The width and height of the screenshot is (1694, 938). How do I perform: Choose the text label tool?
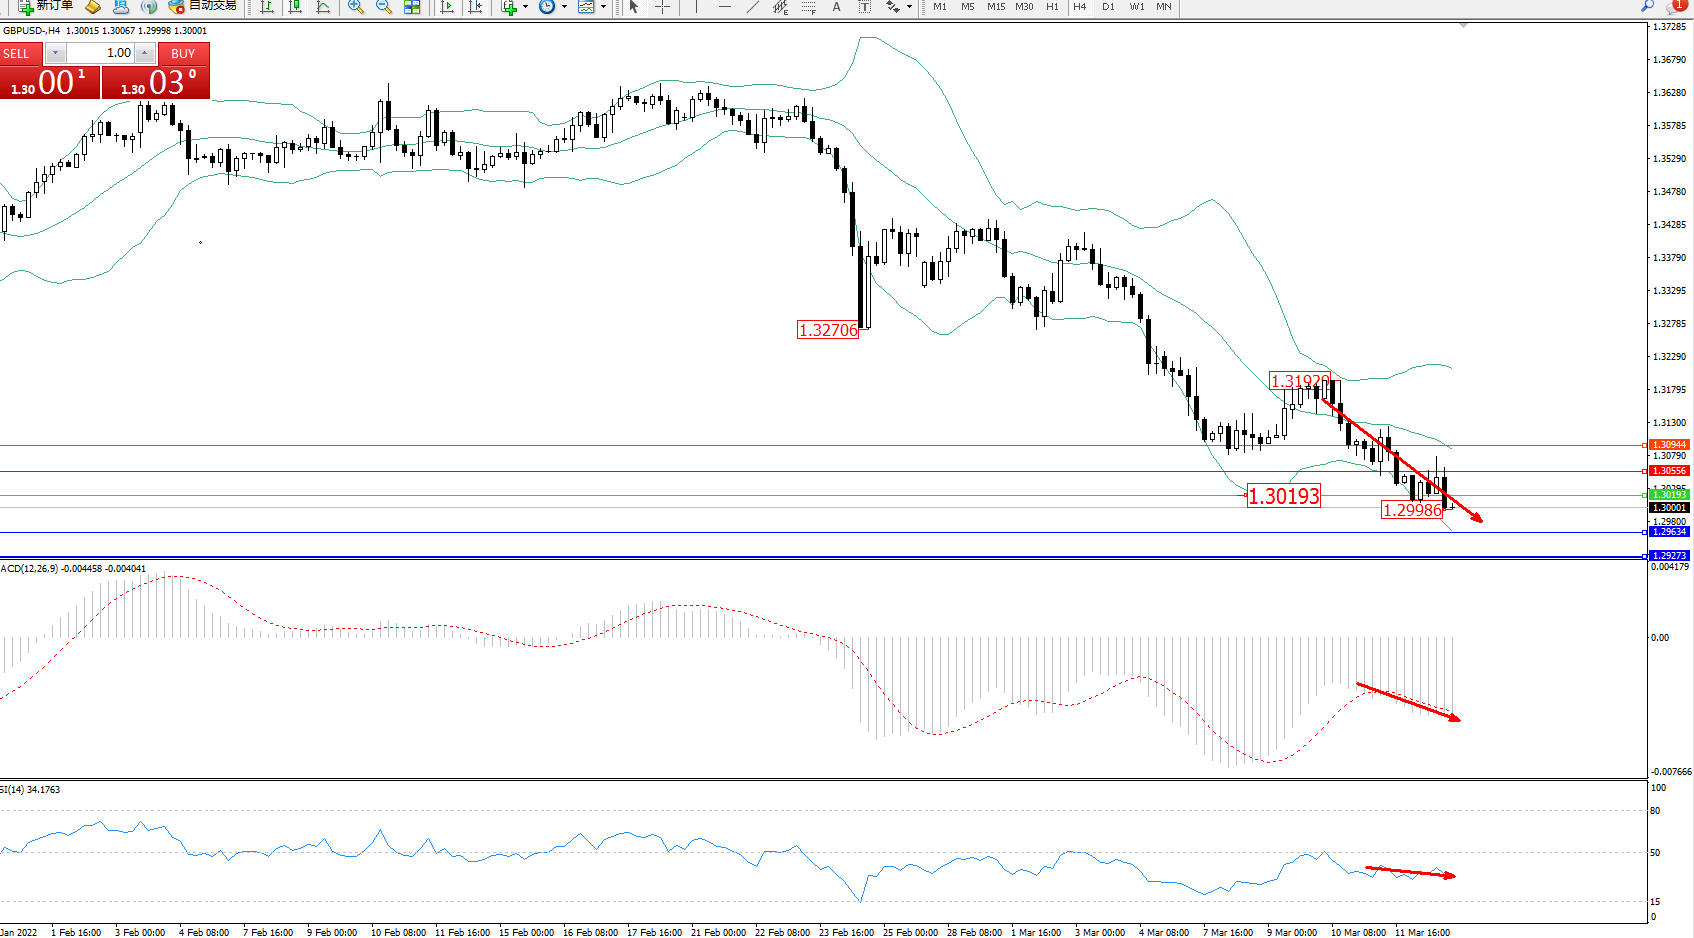864,7
